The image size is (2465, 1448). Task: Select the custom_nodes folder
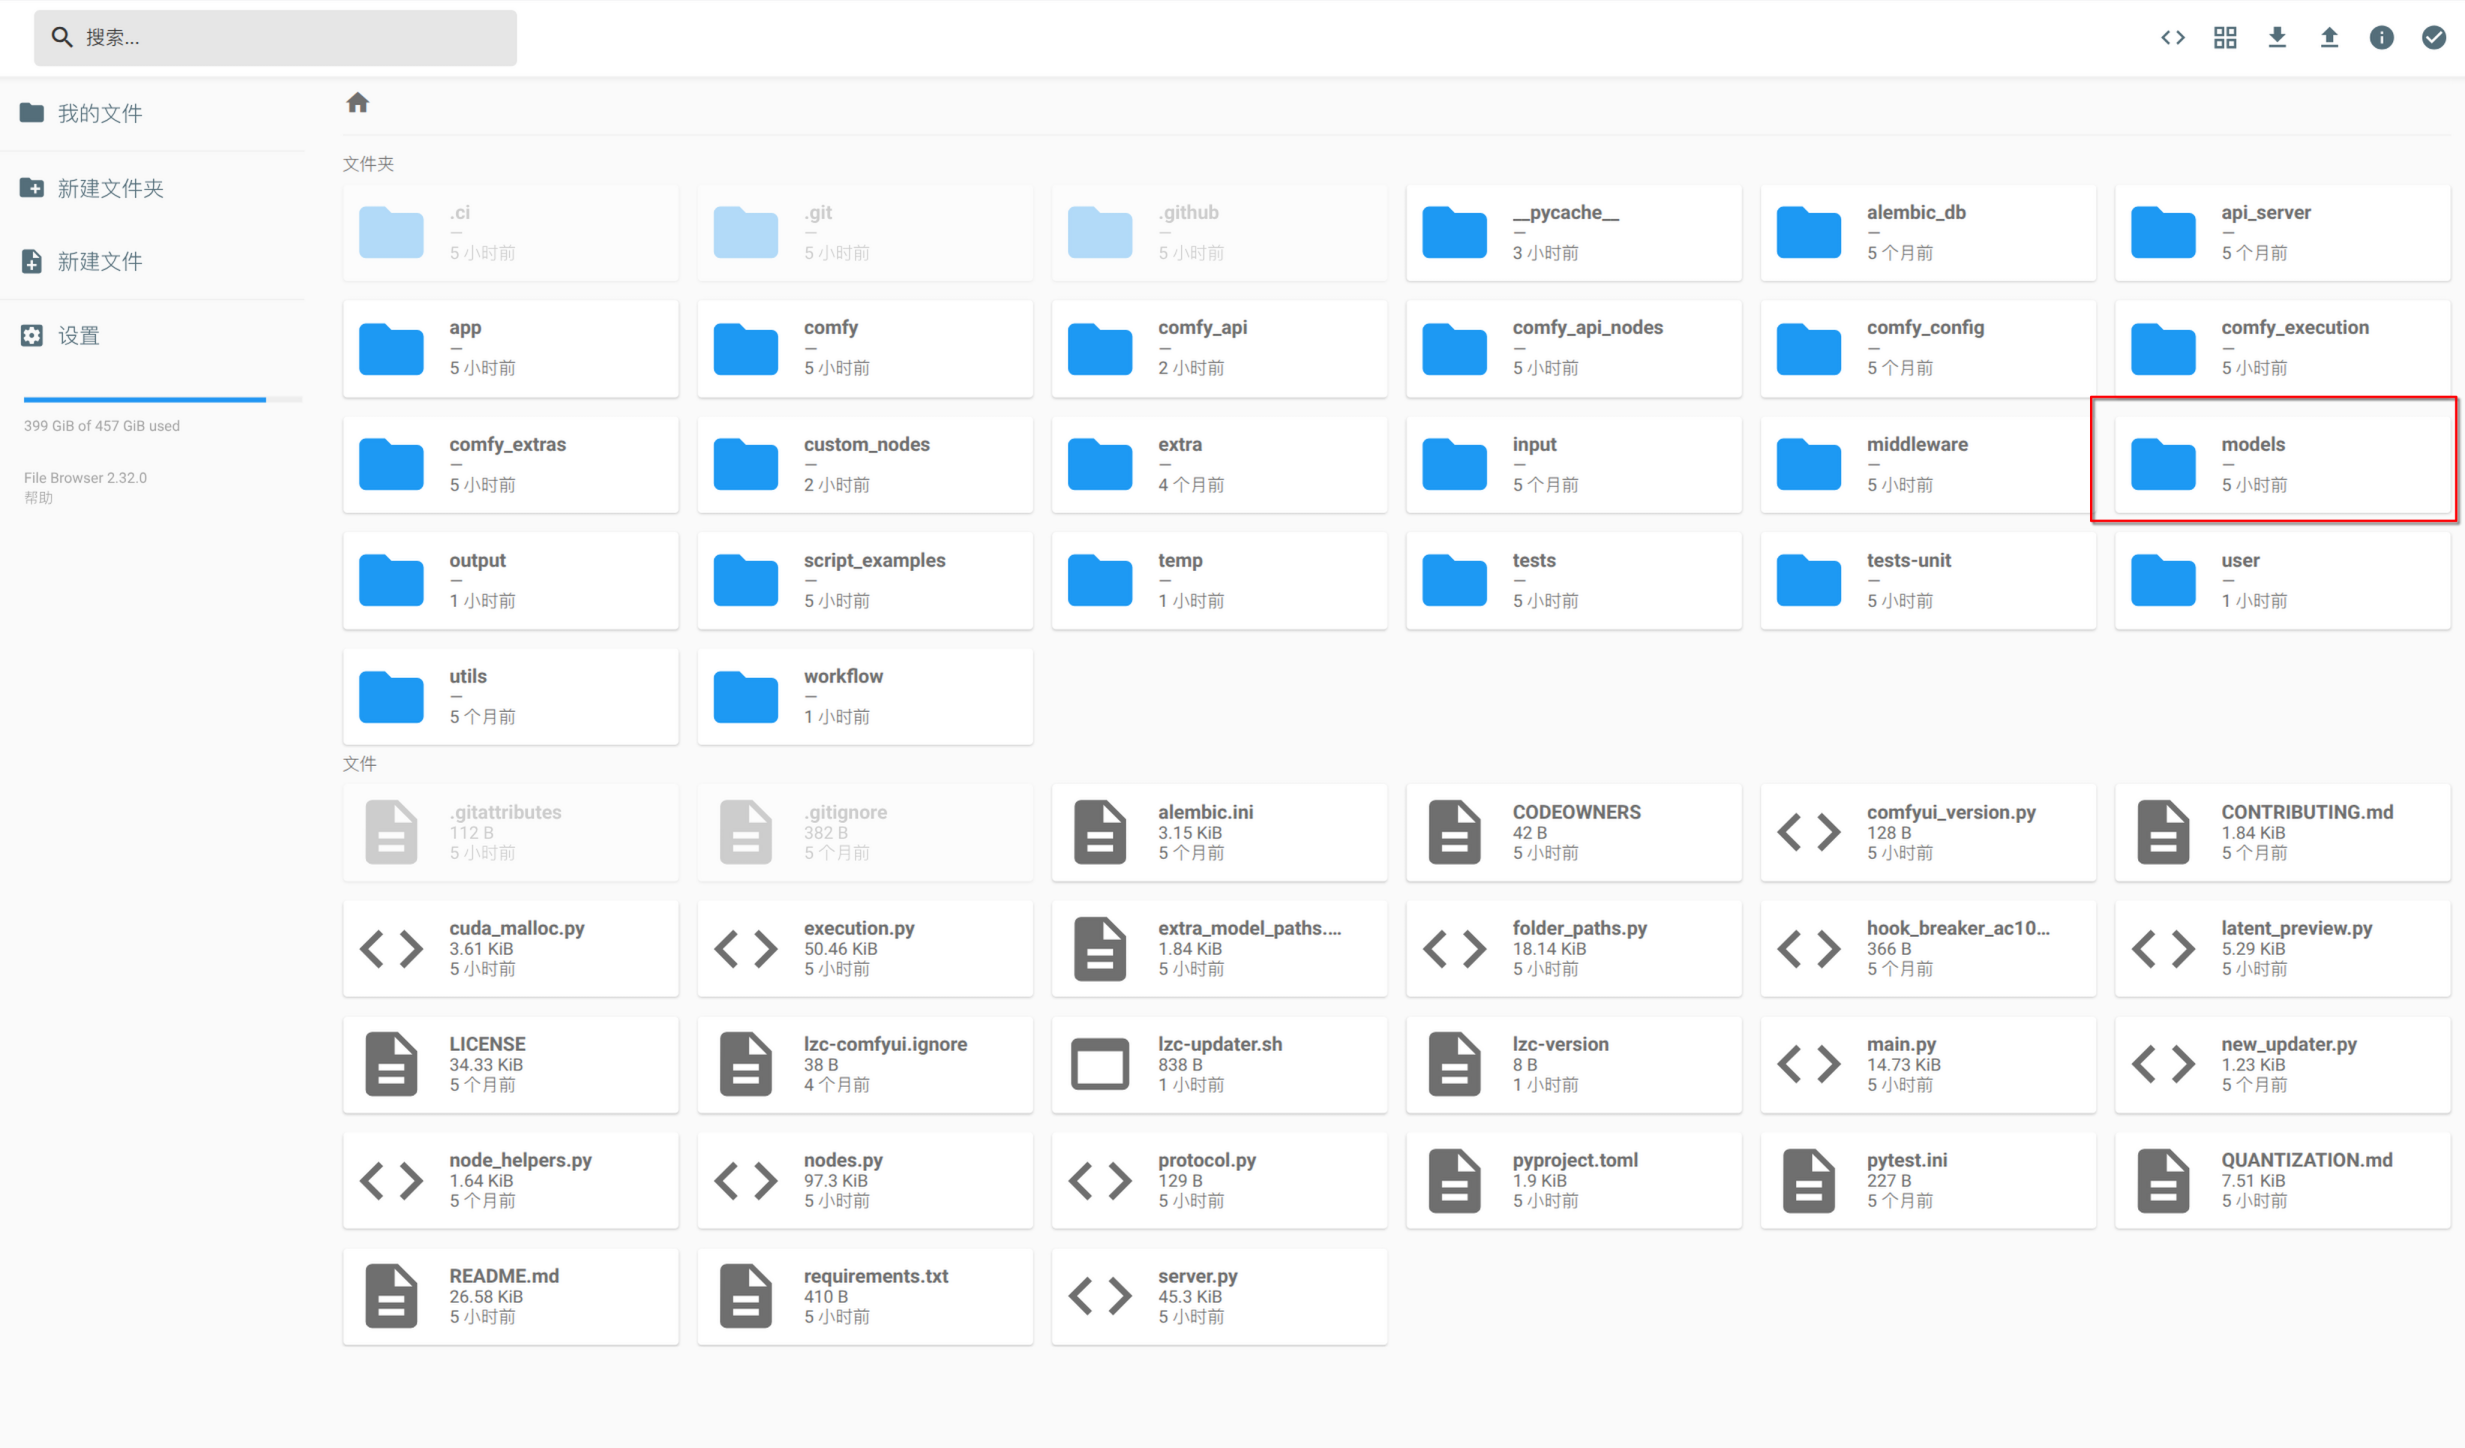pos(865,464)
